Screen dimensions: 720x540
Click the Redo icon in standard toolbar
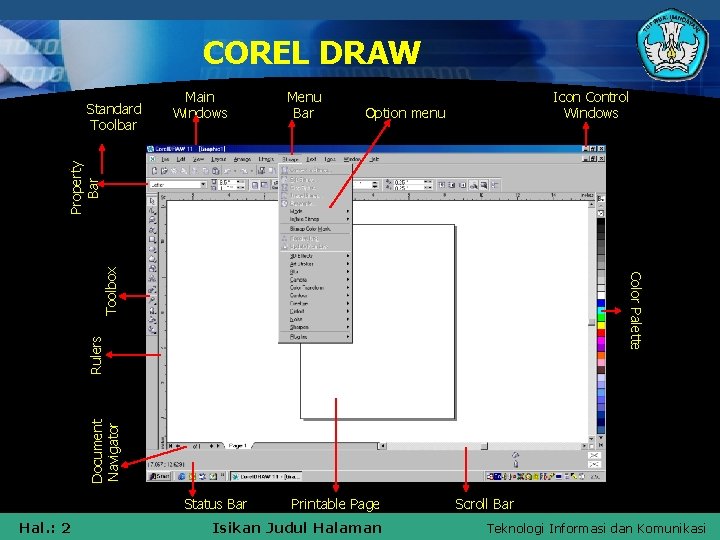point(244,171)
